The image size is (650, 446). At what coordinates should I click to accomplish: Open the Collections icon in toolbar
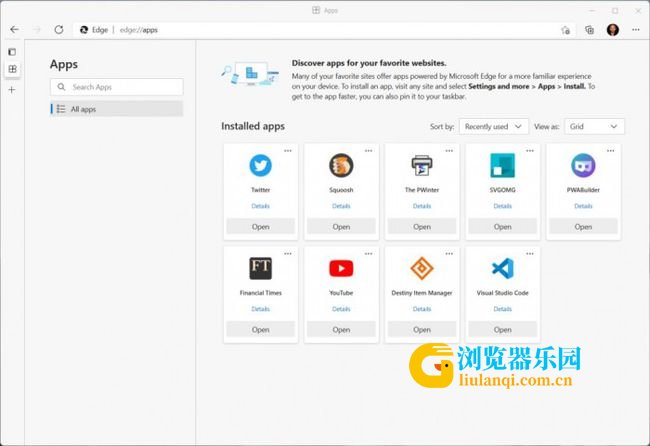tap(589, 30)
